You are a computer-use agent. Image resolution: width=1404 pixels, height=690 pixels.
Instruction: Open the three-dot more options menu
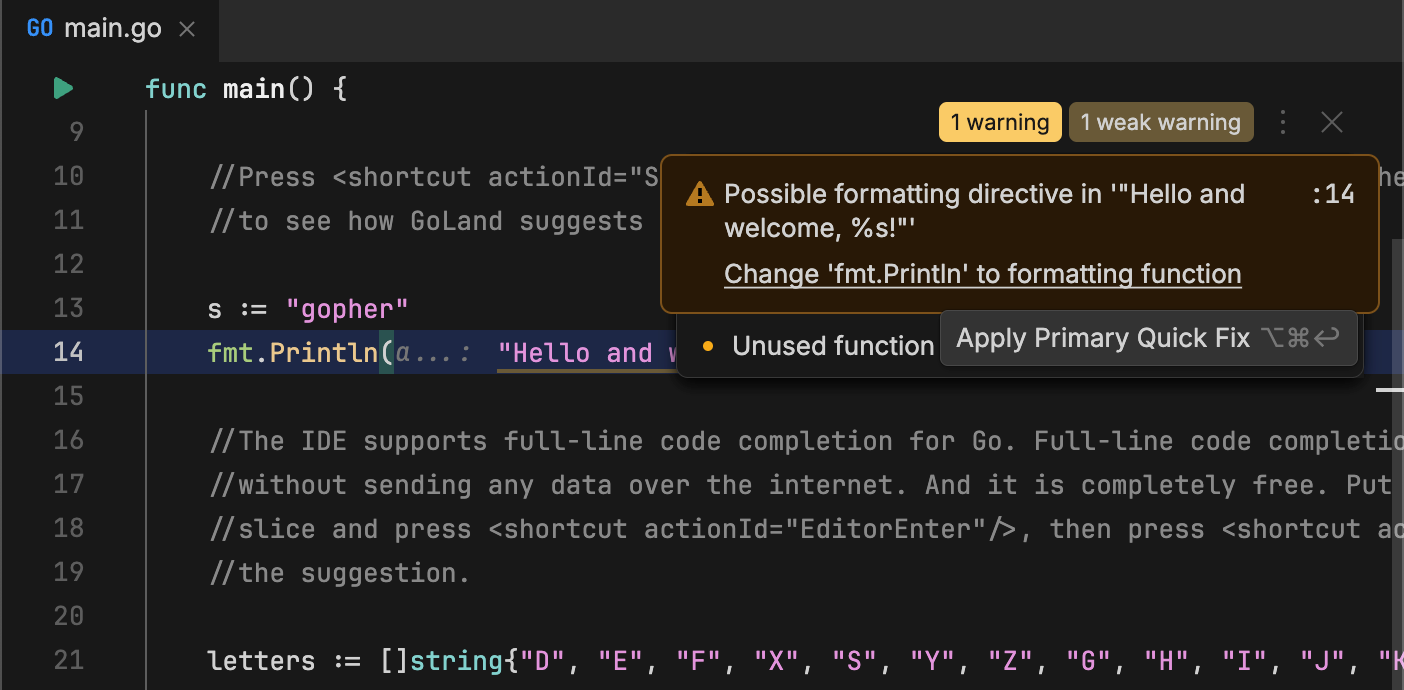pyautogui.click(x=1283, y=123)
